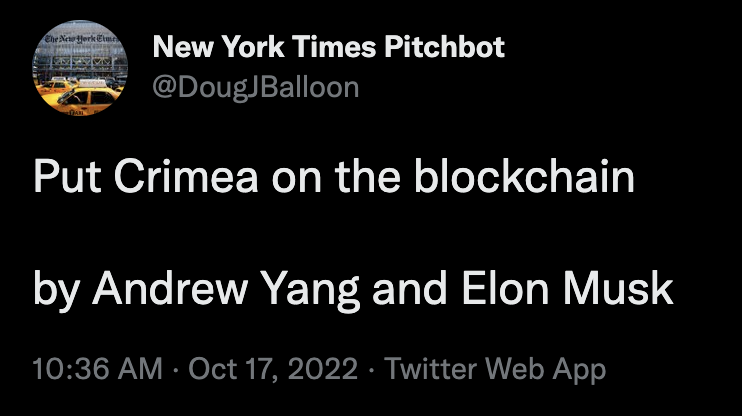
Task: Click the New York Times logo in avatar
Action: [78, 41]
